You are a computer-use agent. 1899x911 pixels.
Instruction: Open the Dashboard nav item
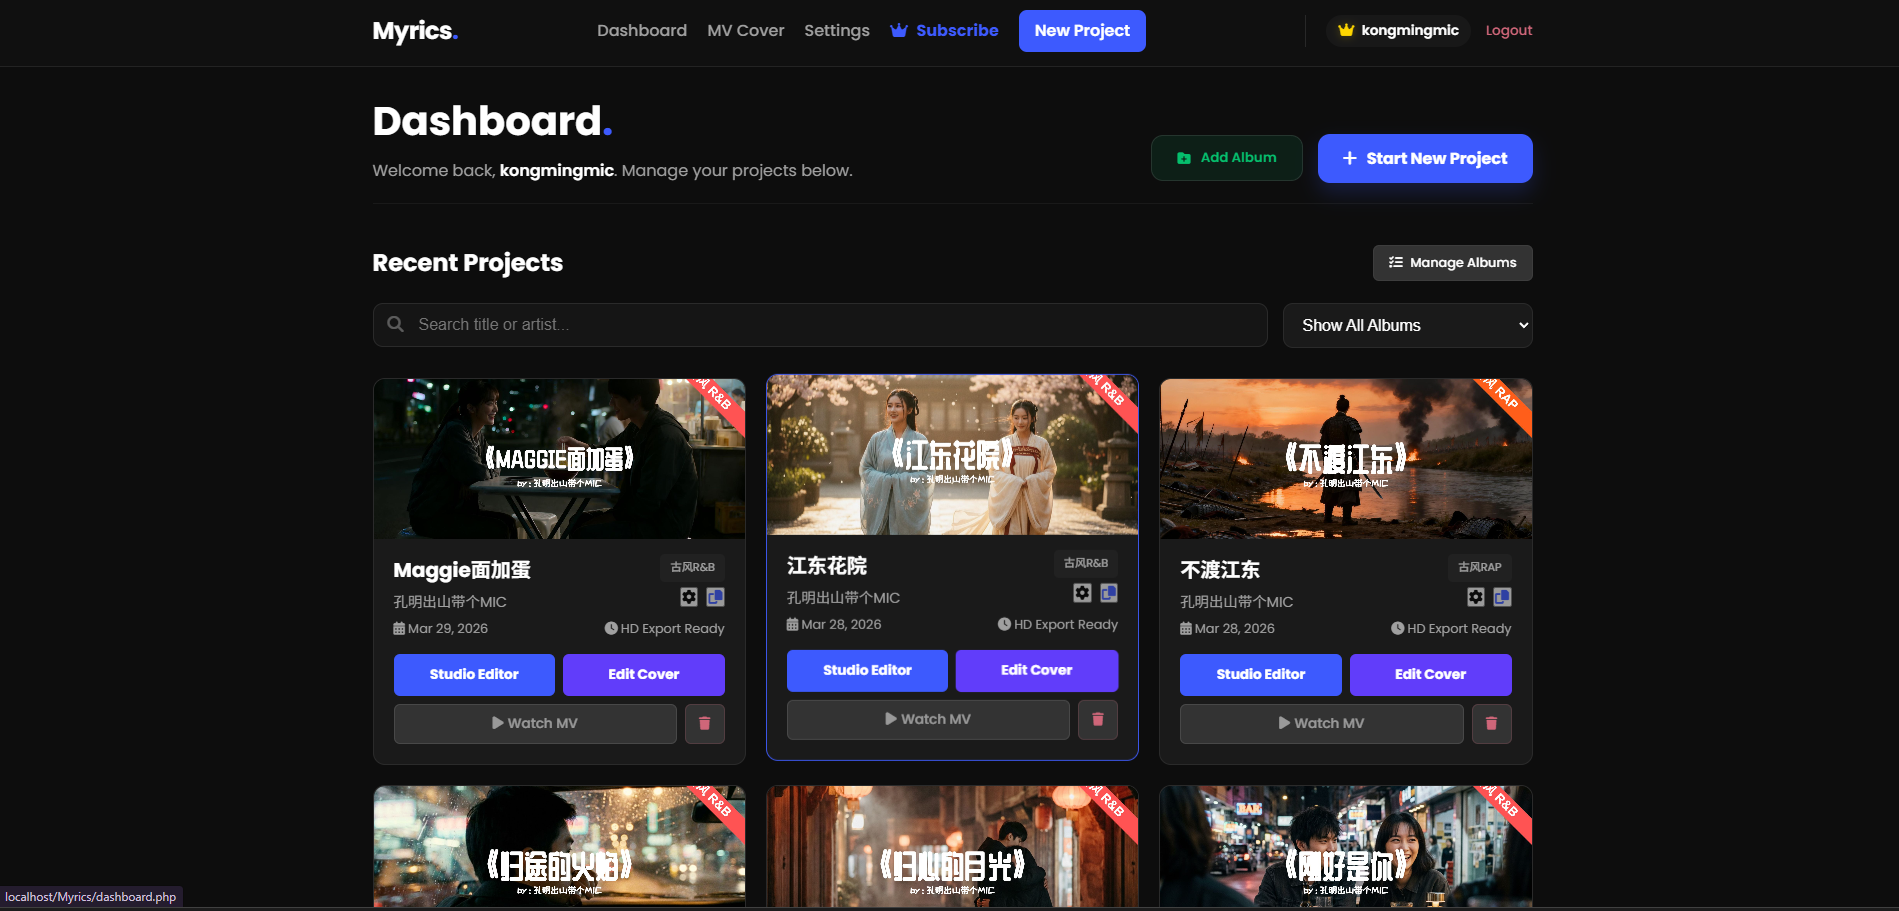(x=641, y=30)
